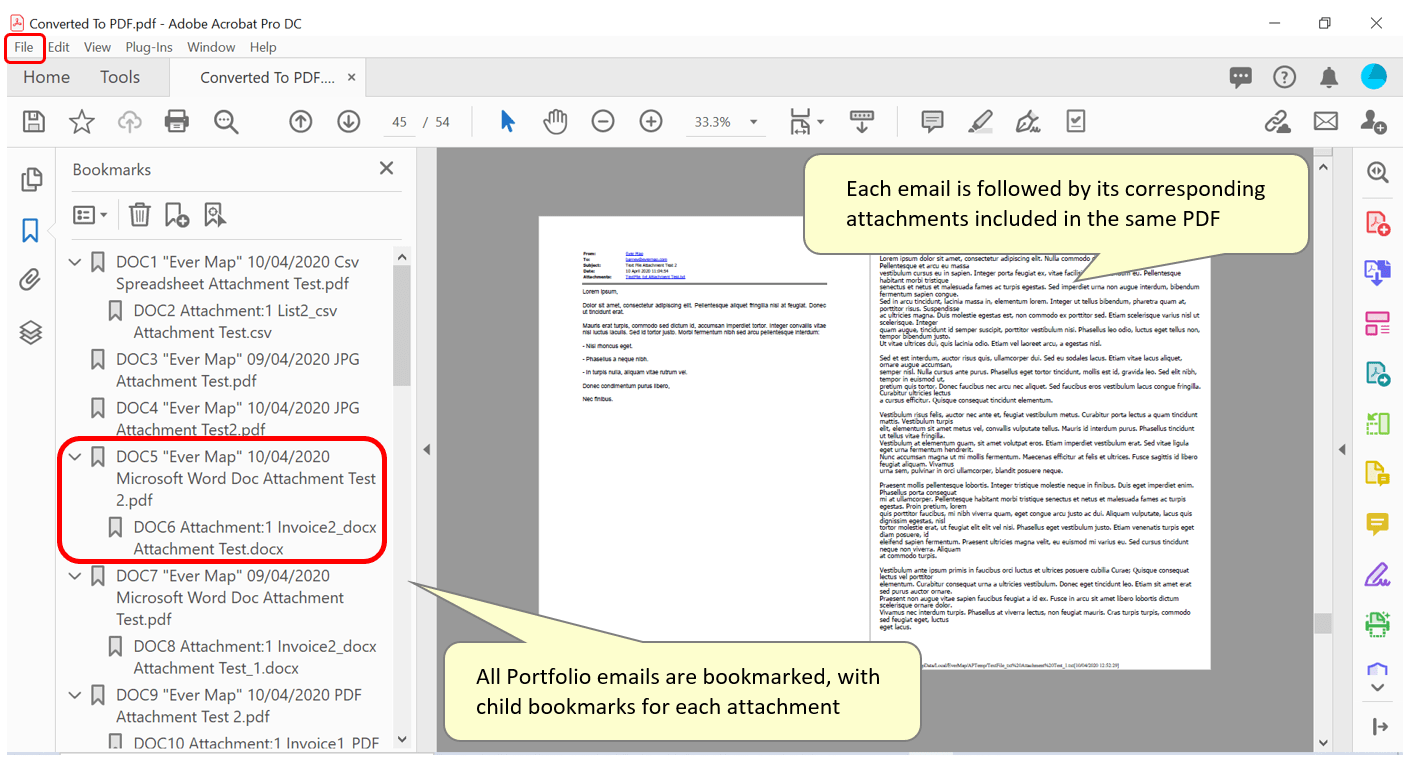The image size is (1404, 760).
Task: Send the file by email envelope icon
Action: click(1326, 122)
